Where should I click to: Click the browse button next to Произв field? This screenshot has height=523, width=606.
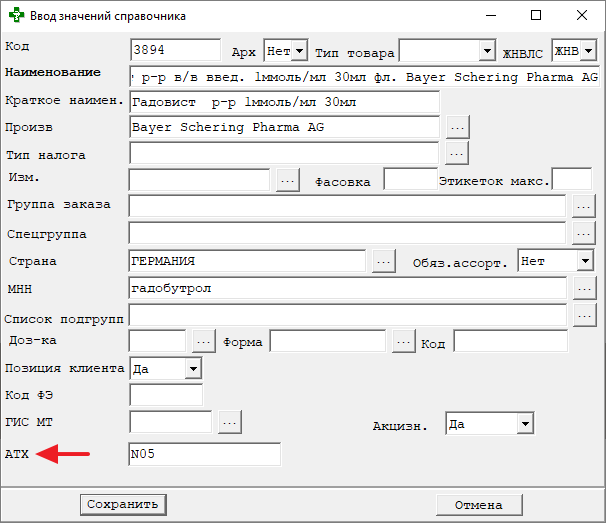457,128
